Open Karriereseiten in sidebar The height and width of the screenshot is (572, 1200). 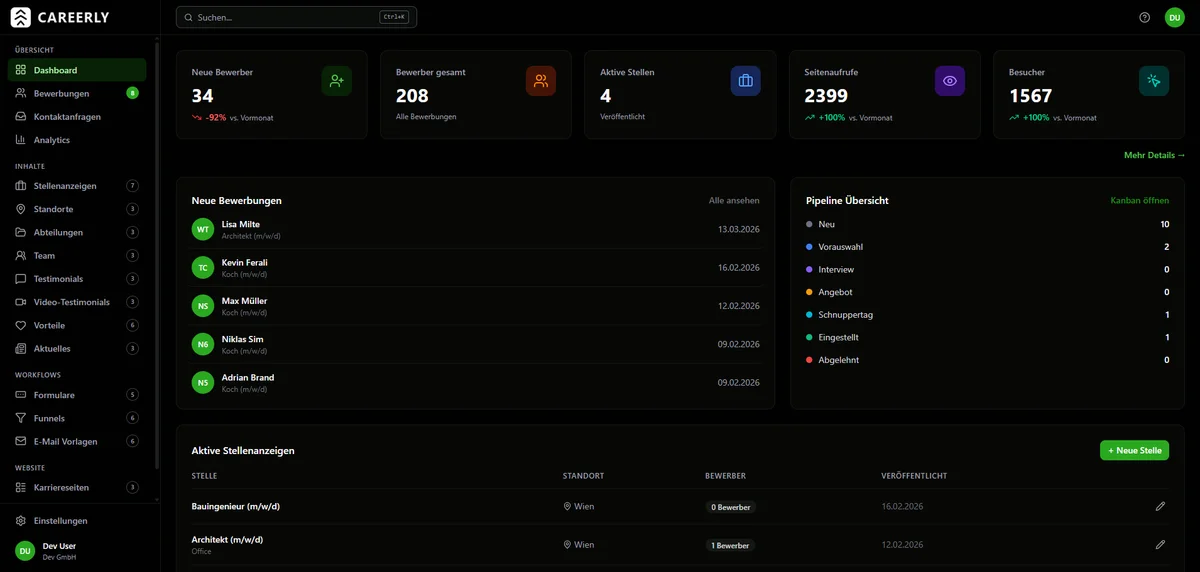(77, 487)
